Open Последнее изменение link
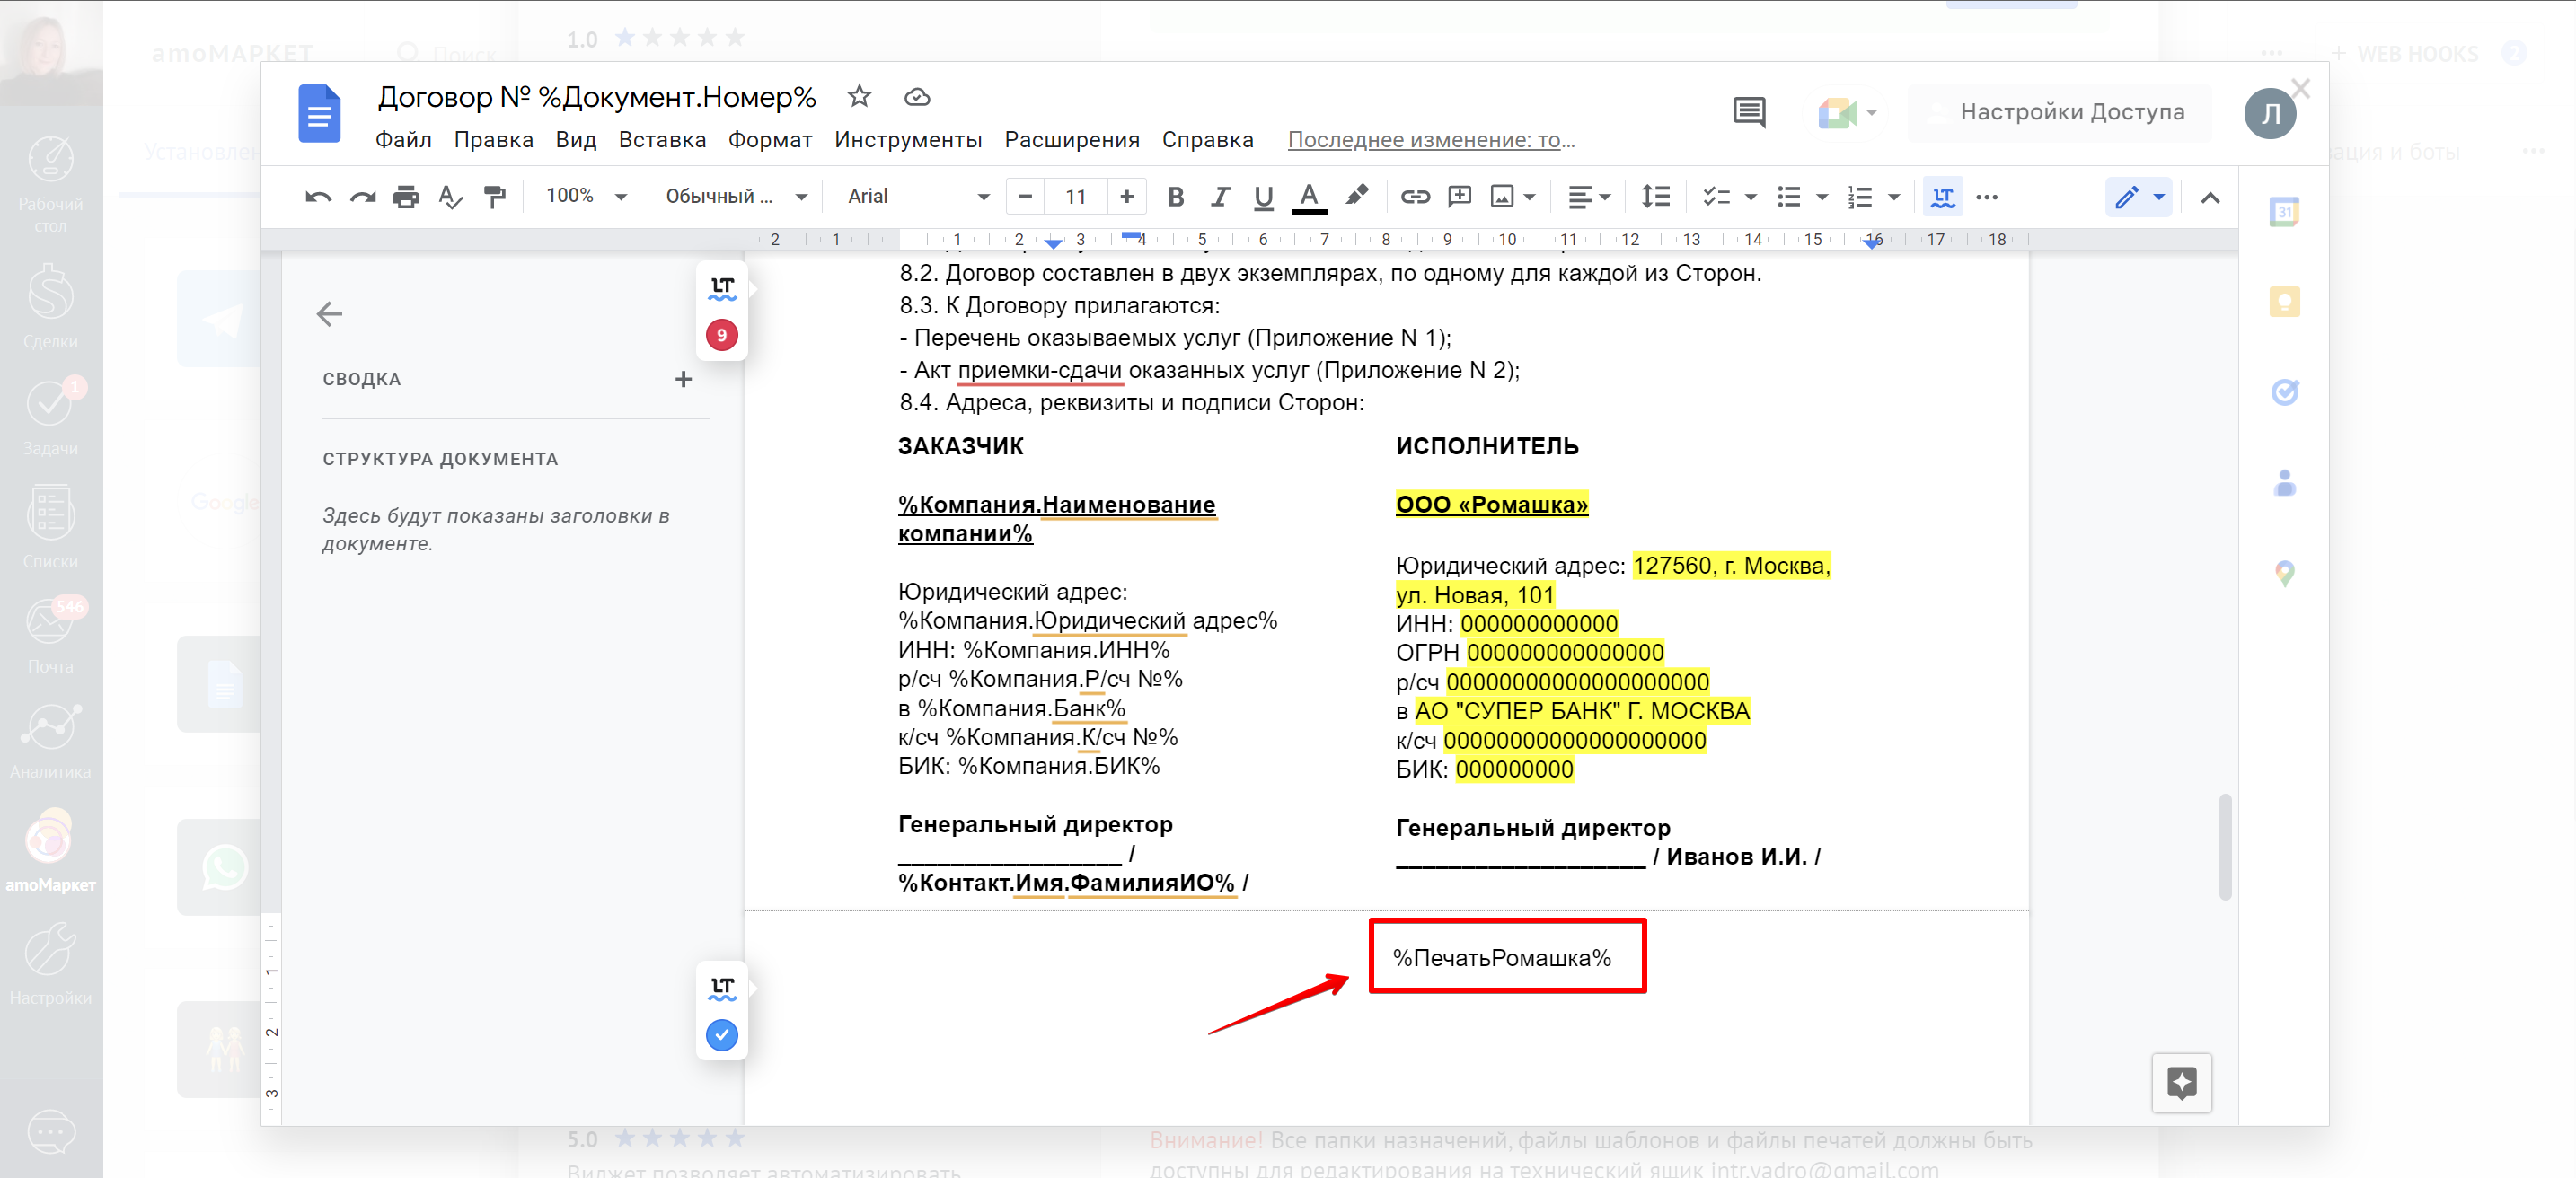Image resolution: width=2576 pixels, height=1178 pixels. pyautogui.click(x=1431, y=140)
